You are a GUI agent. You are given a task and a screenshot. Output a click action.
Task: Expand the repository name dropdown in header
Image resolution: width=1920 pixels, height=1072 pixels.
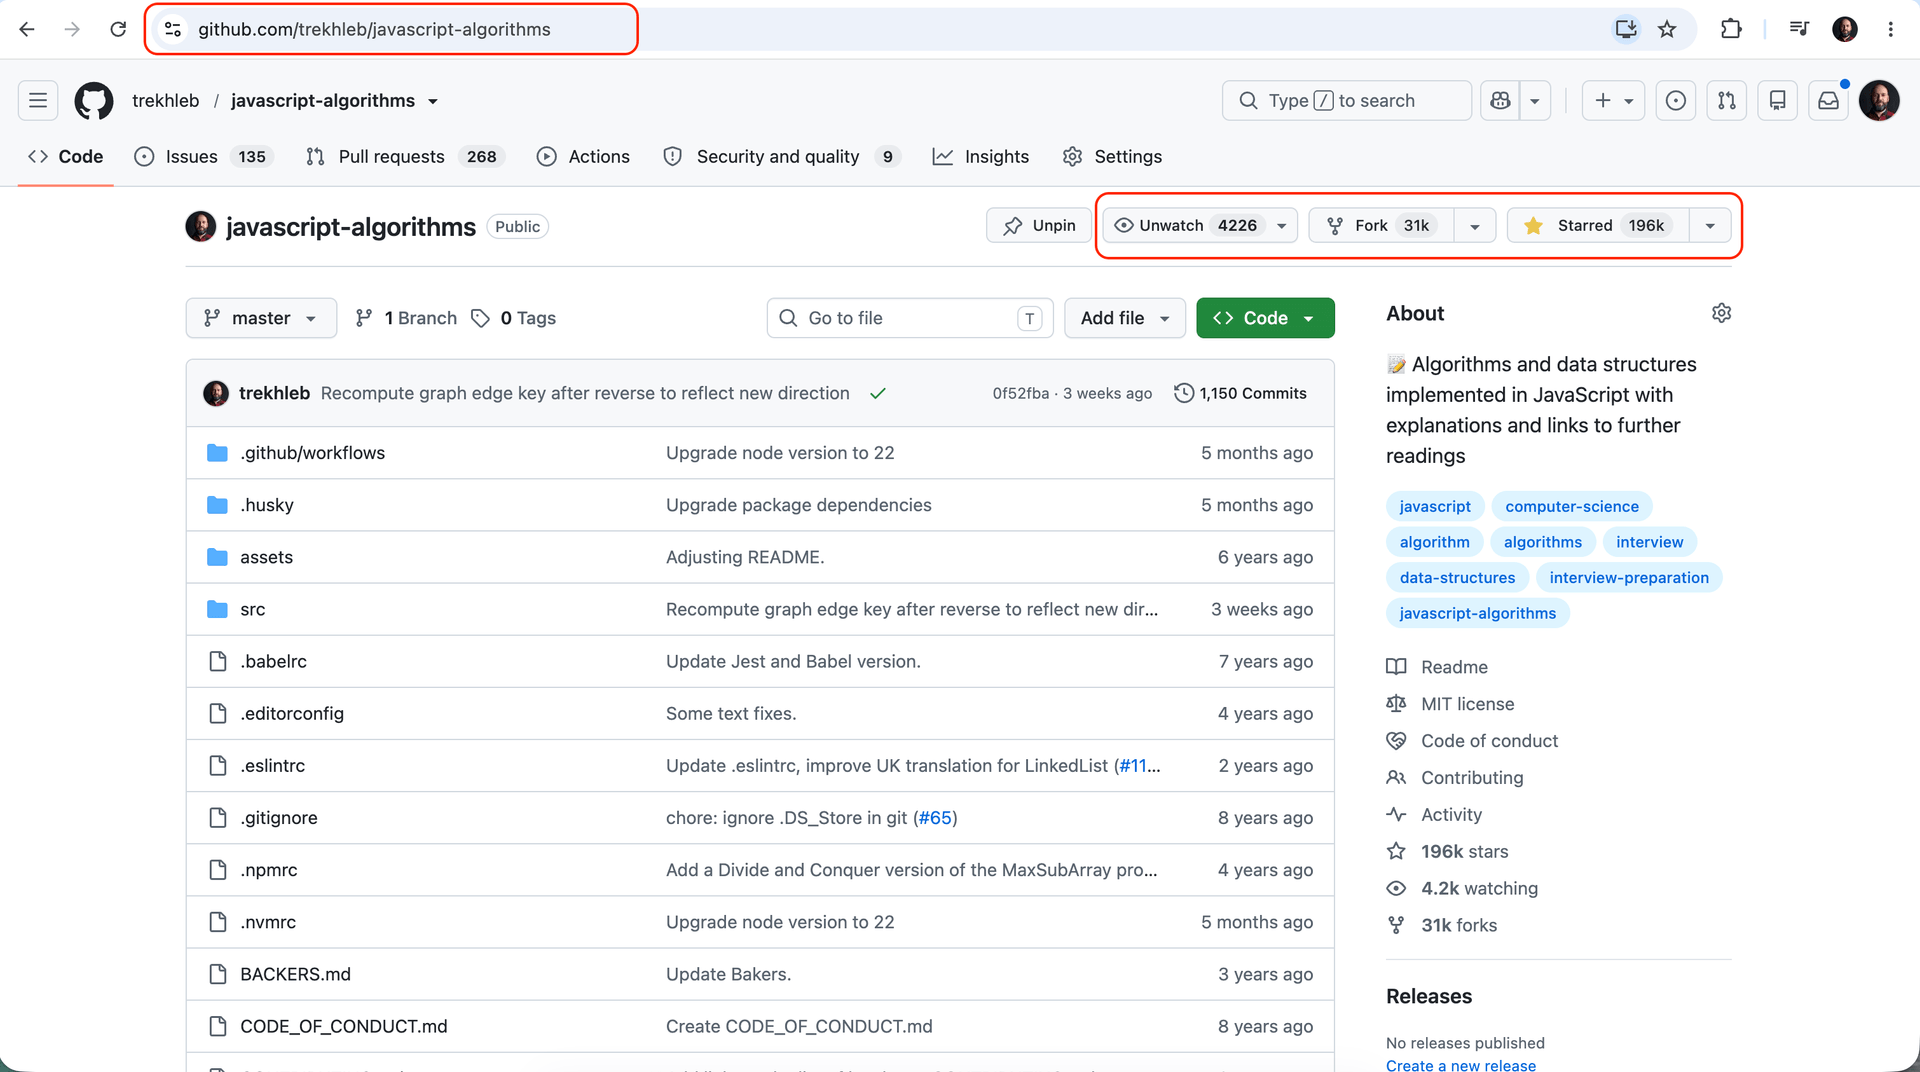433,101
